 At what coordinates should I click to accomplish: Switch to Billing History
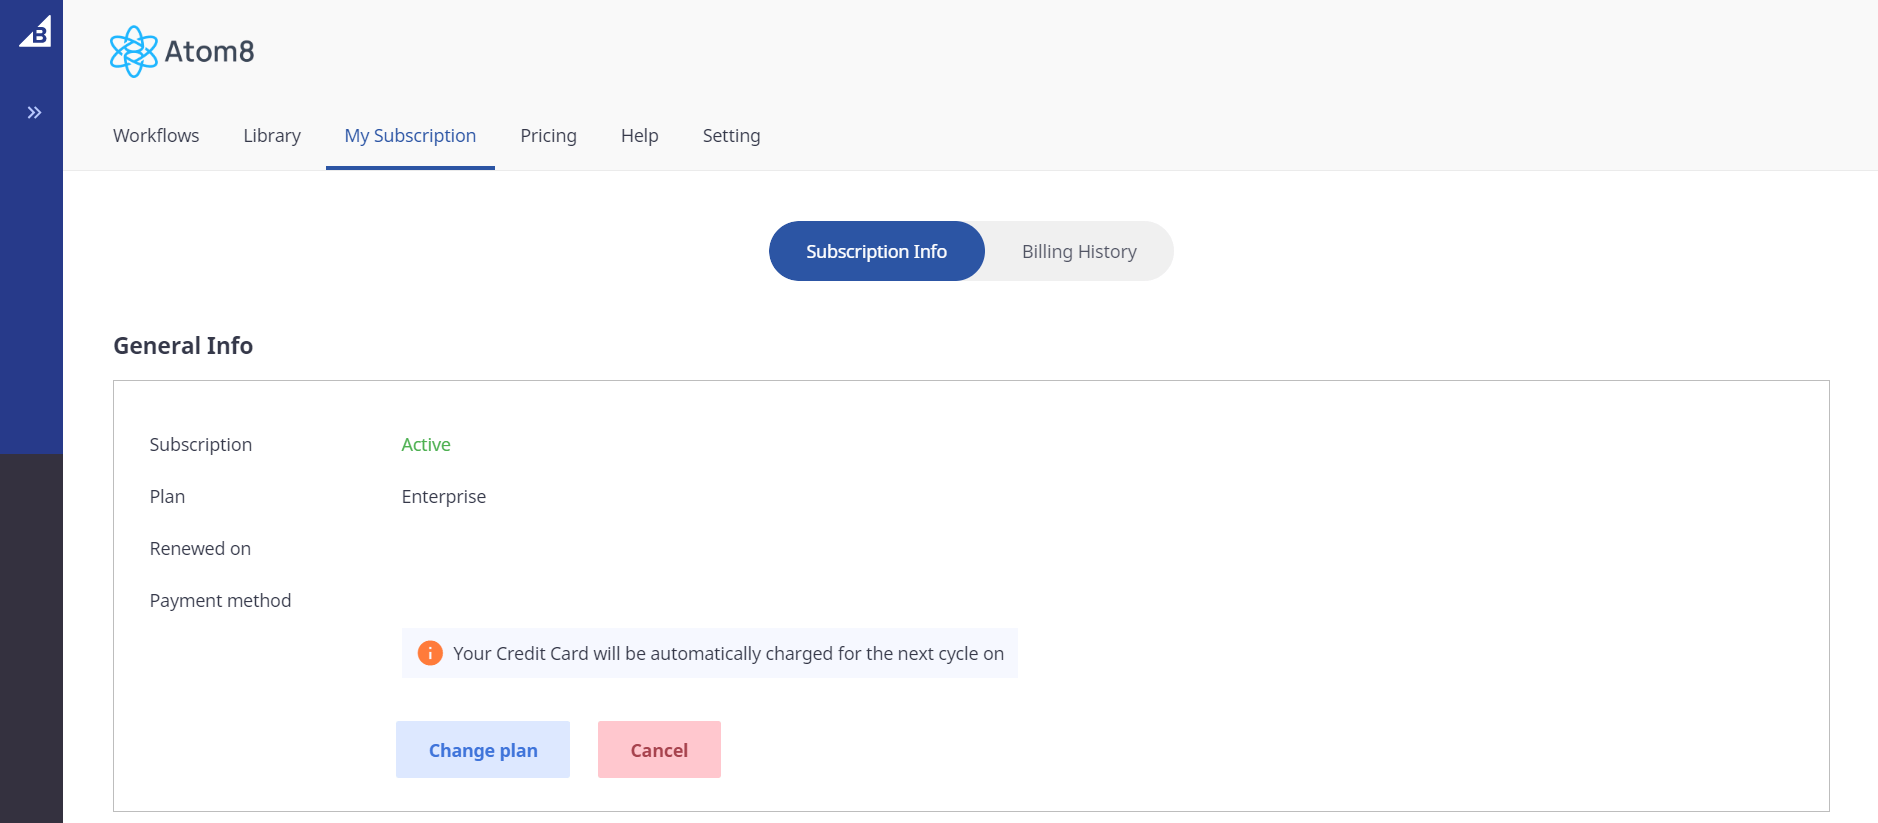coord(1079,251)
